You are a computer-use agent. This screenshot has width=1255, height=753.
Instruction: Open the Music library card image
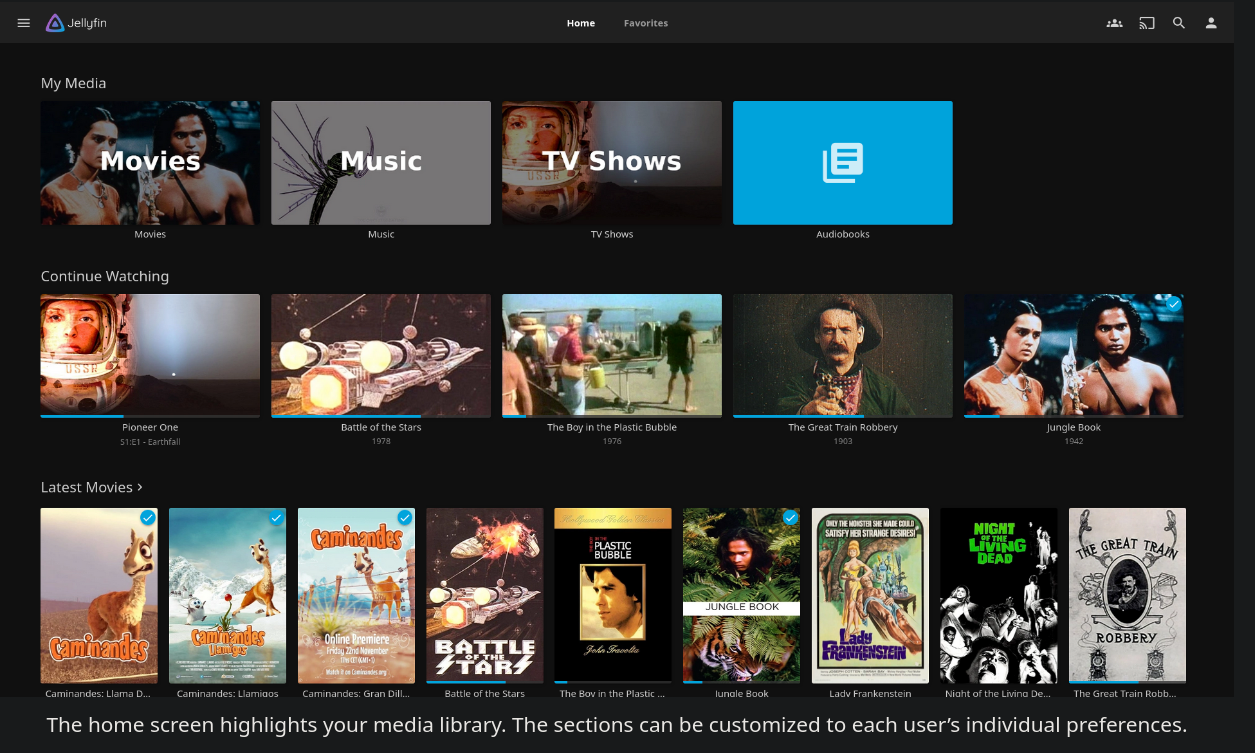coord(381,163)
